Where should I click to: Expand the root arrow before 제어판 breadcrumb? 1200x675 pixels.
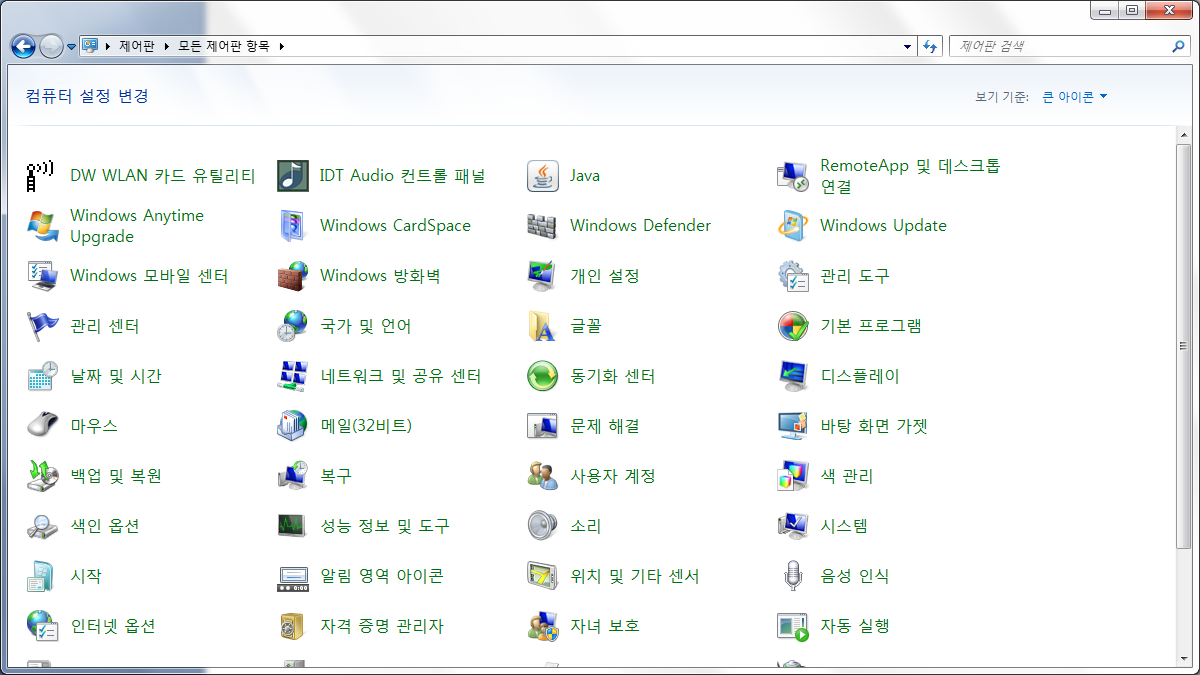pyautogui.click(x=108, y=46)
